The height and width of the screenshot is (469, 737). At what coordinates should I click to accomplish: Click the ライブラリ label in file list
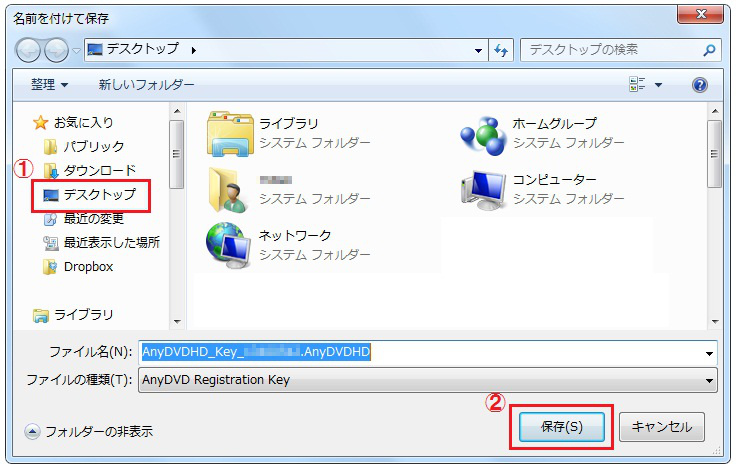click(289, 124)
